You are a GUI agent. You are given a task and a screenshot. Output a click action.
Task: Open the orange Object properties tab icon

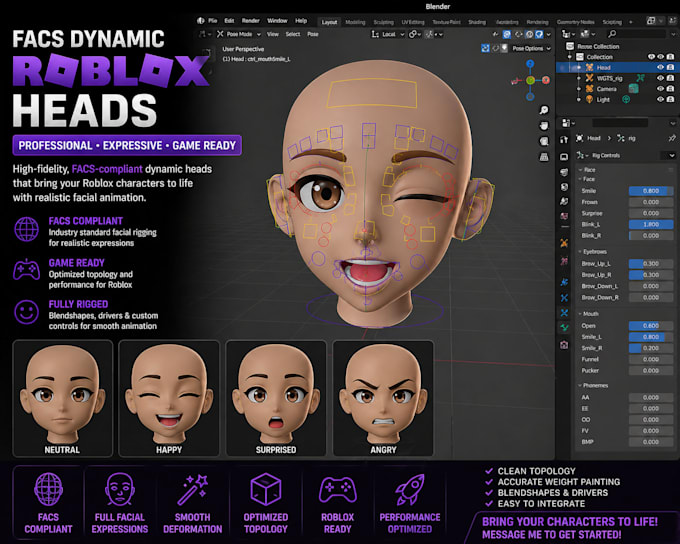(564, 243)
